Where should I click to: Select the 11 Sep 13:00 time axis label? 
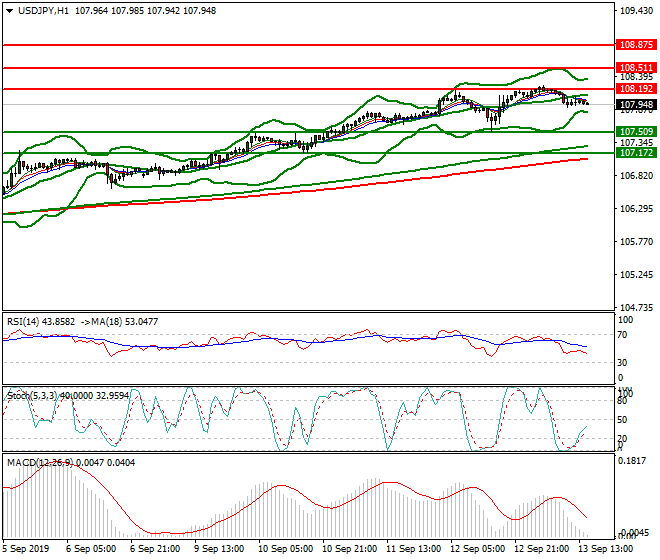414,549
